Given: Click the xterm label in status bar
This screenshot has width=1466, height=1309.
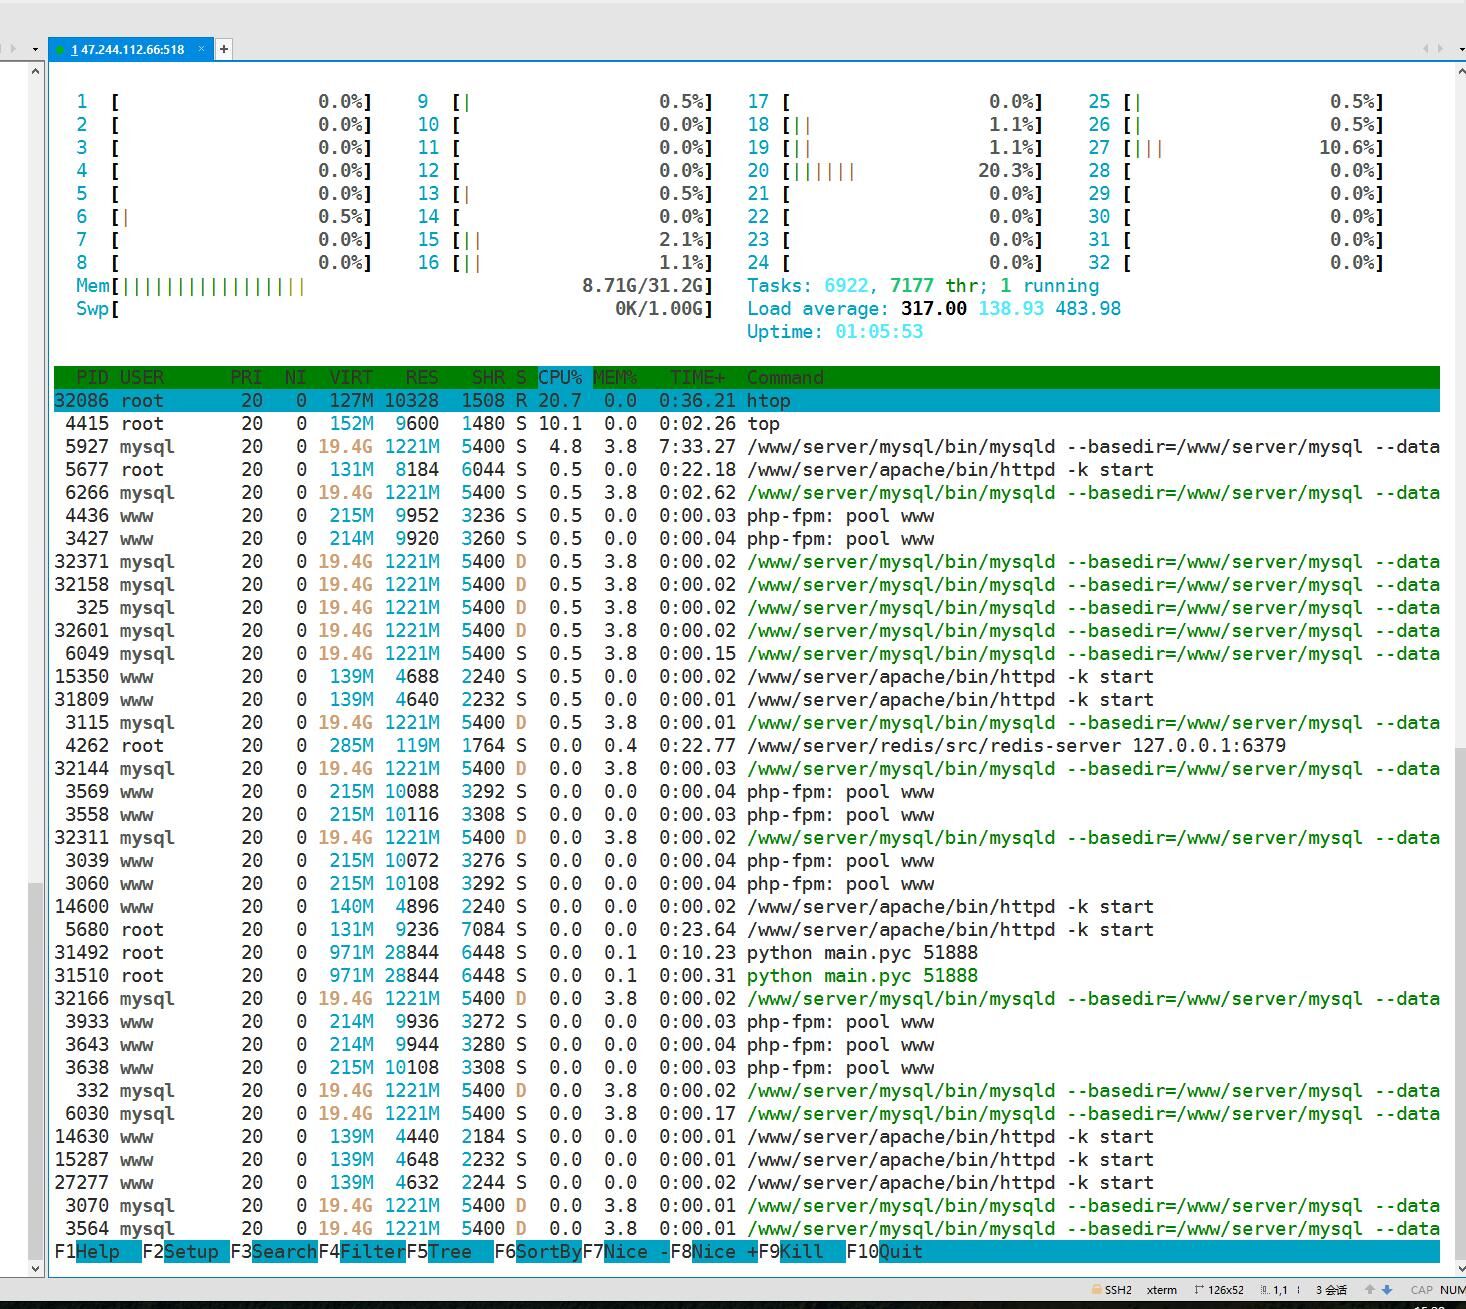Looking at the screenshot, I should click(1161, 1290).
